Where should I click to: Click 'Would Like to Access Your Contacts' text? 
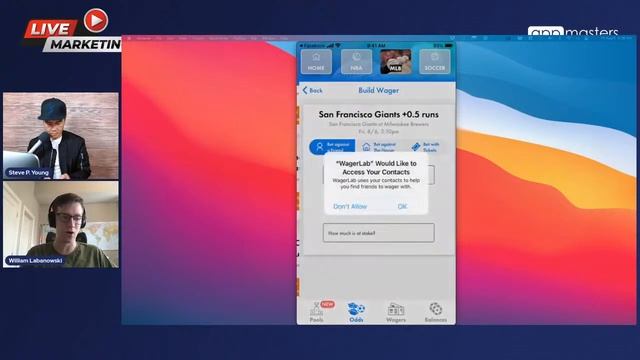(x=376, y=168)
